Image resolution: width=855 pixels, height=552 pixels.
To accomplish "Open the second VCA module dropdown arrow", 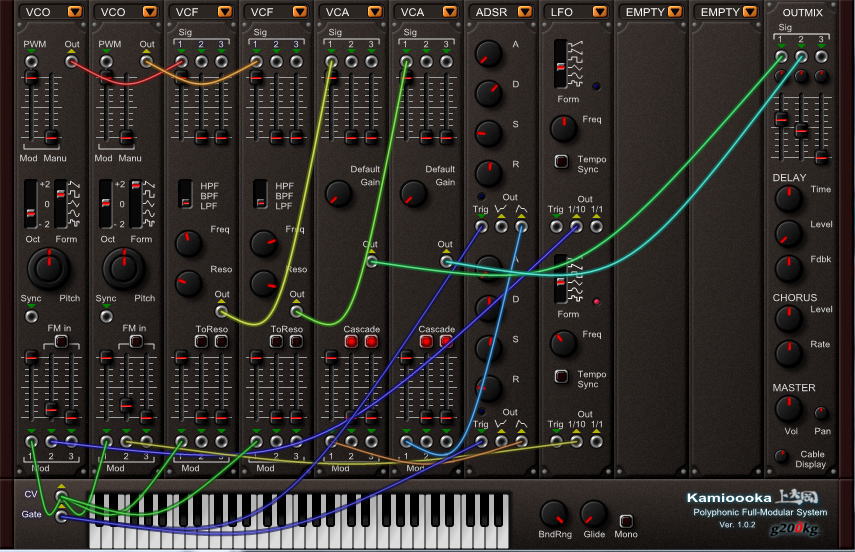I will point(450,11).
